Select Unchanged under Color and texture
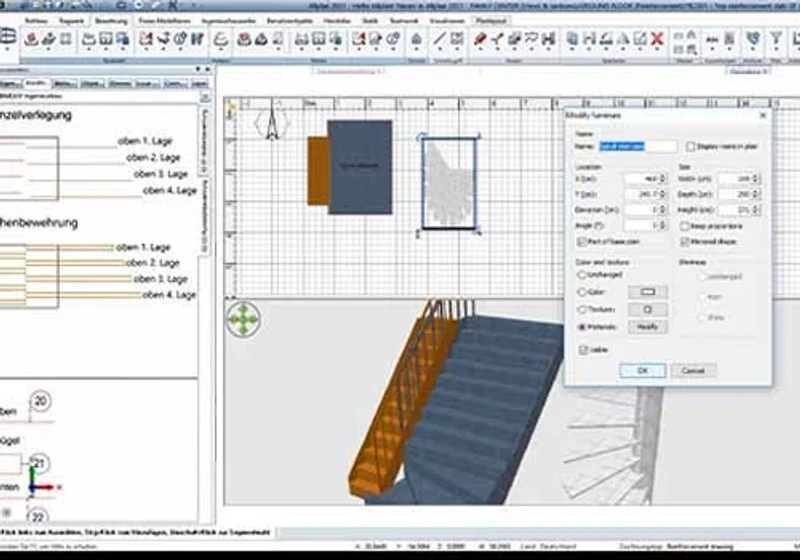This screenshot has width=800, height=560. coord(581,275)
